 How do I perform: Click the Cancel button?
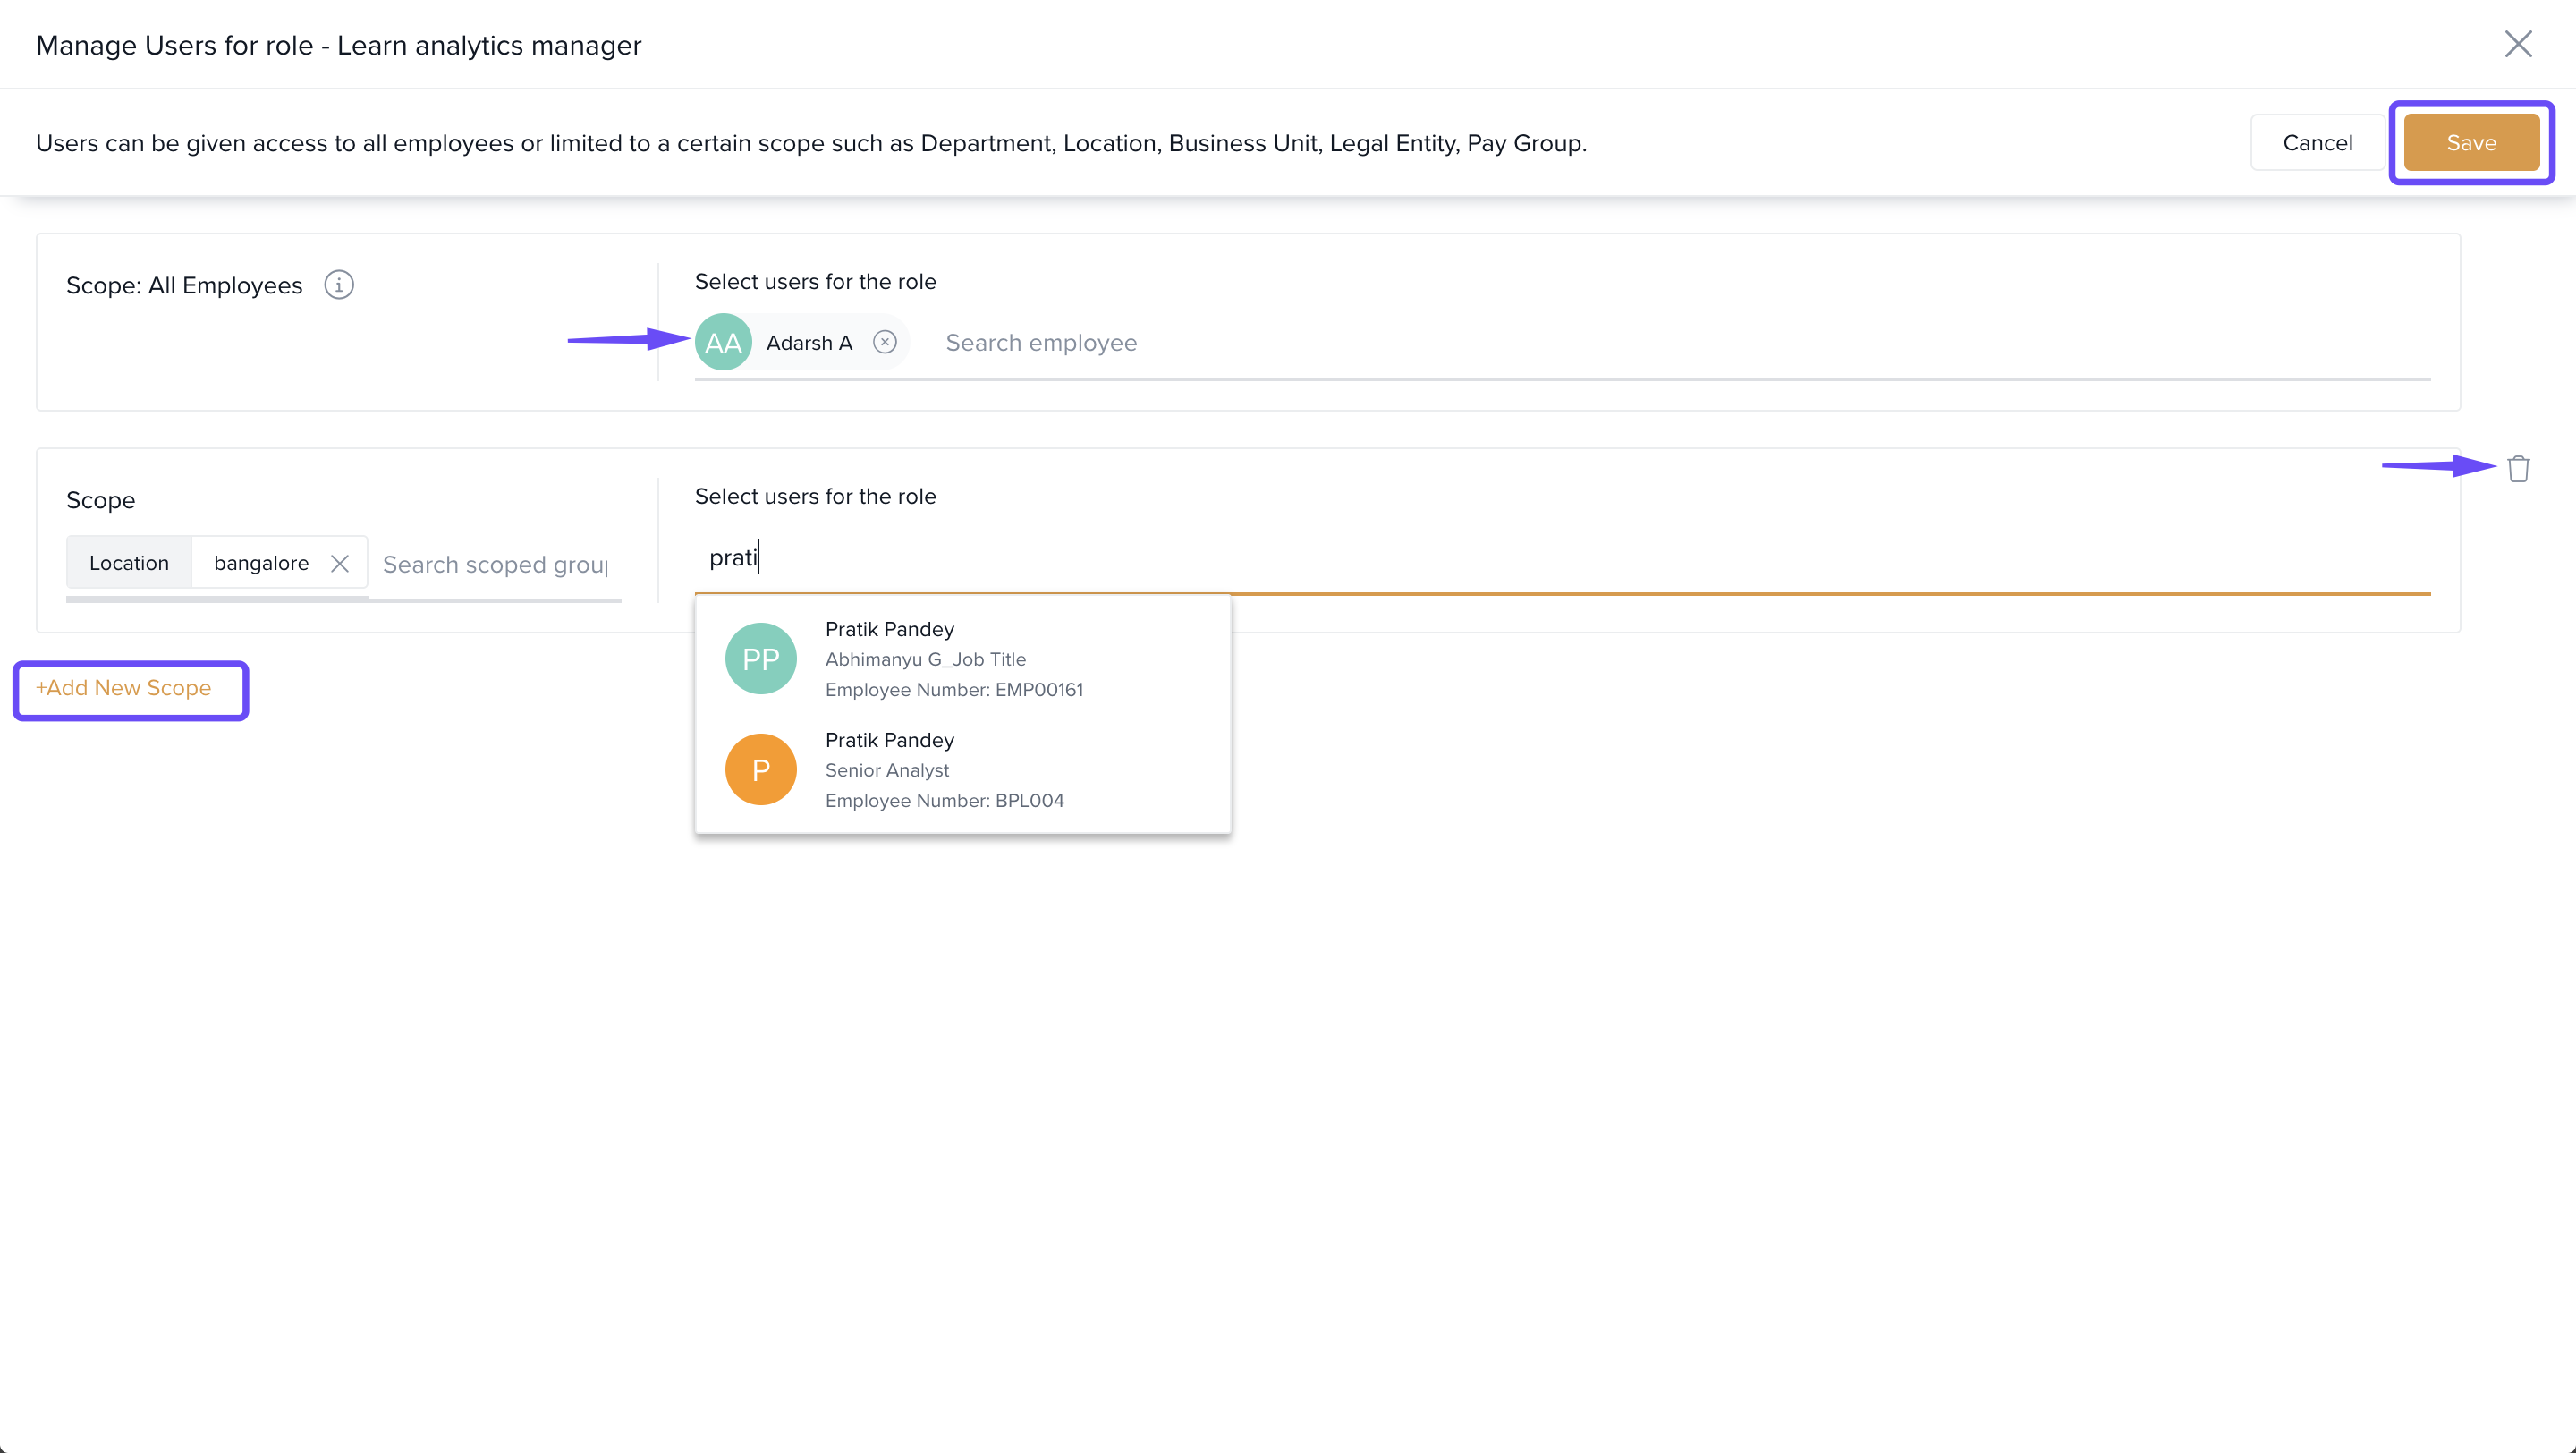tap(2316, 143)
